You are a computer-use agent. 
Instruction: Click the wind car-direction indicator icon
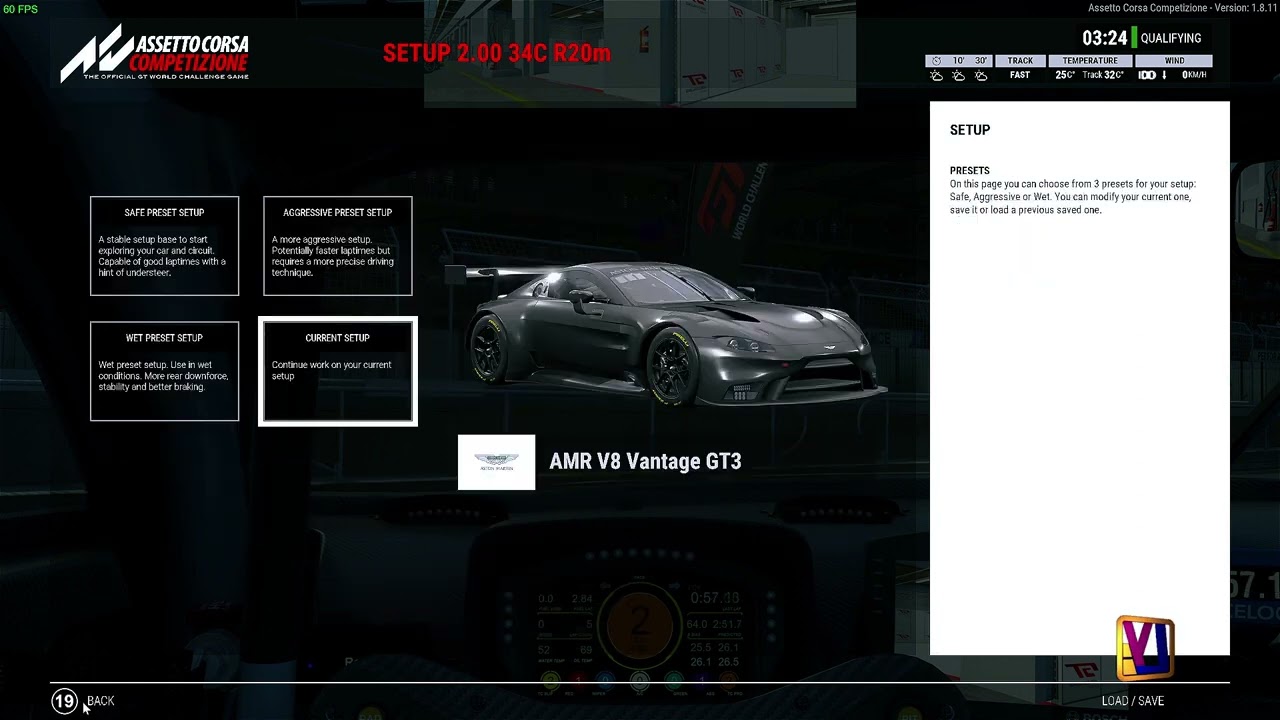click(x=1147, y=75)
